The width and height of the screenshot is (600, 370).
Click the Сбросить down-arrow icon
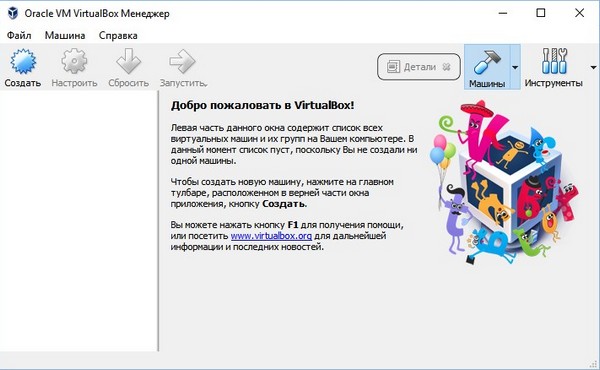(x=129, y=61)
